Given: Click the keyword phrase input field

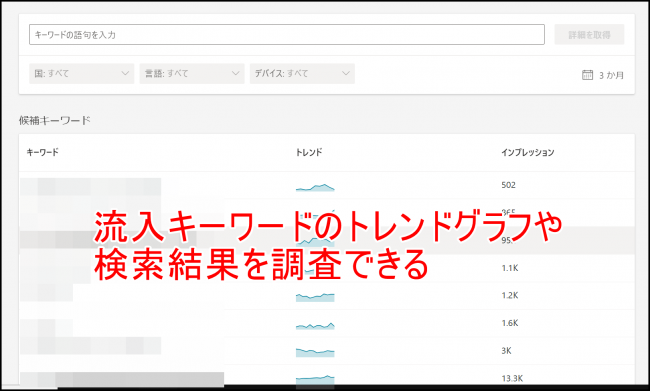Looking at the screenshot, I should pyautogui.click(x=286, y=34).
